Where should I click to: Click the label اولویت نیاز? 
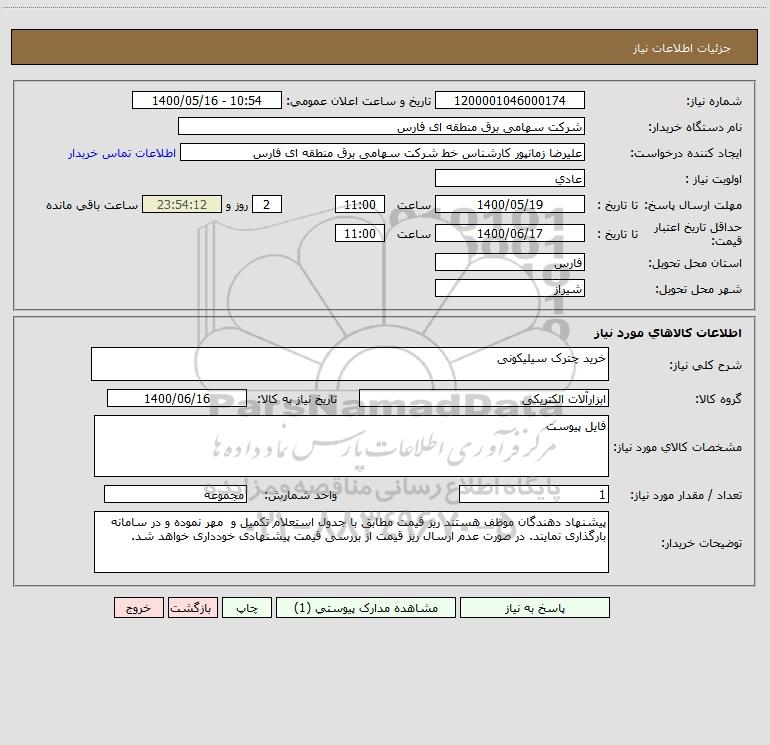tap(713, 180)
